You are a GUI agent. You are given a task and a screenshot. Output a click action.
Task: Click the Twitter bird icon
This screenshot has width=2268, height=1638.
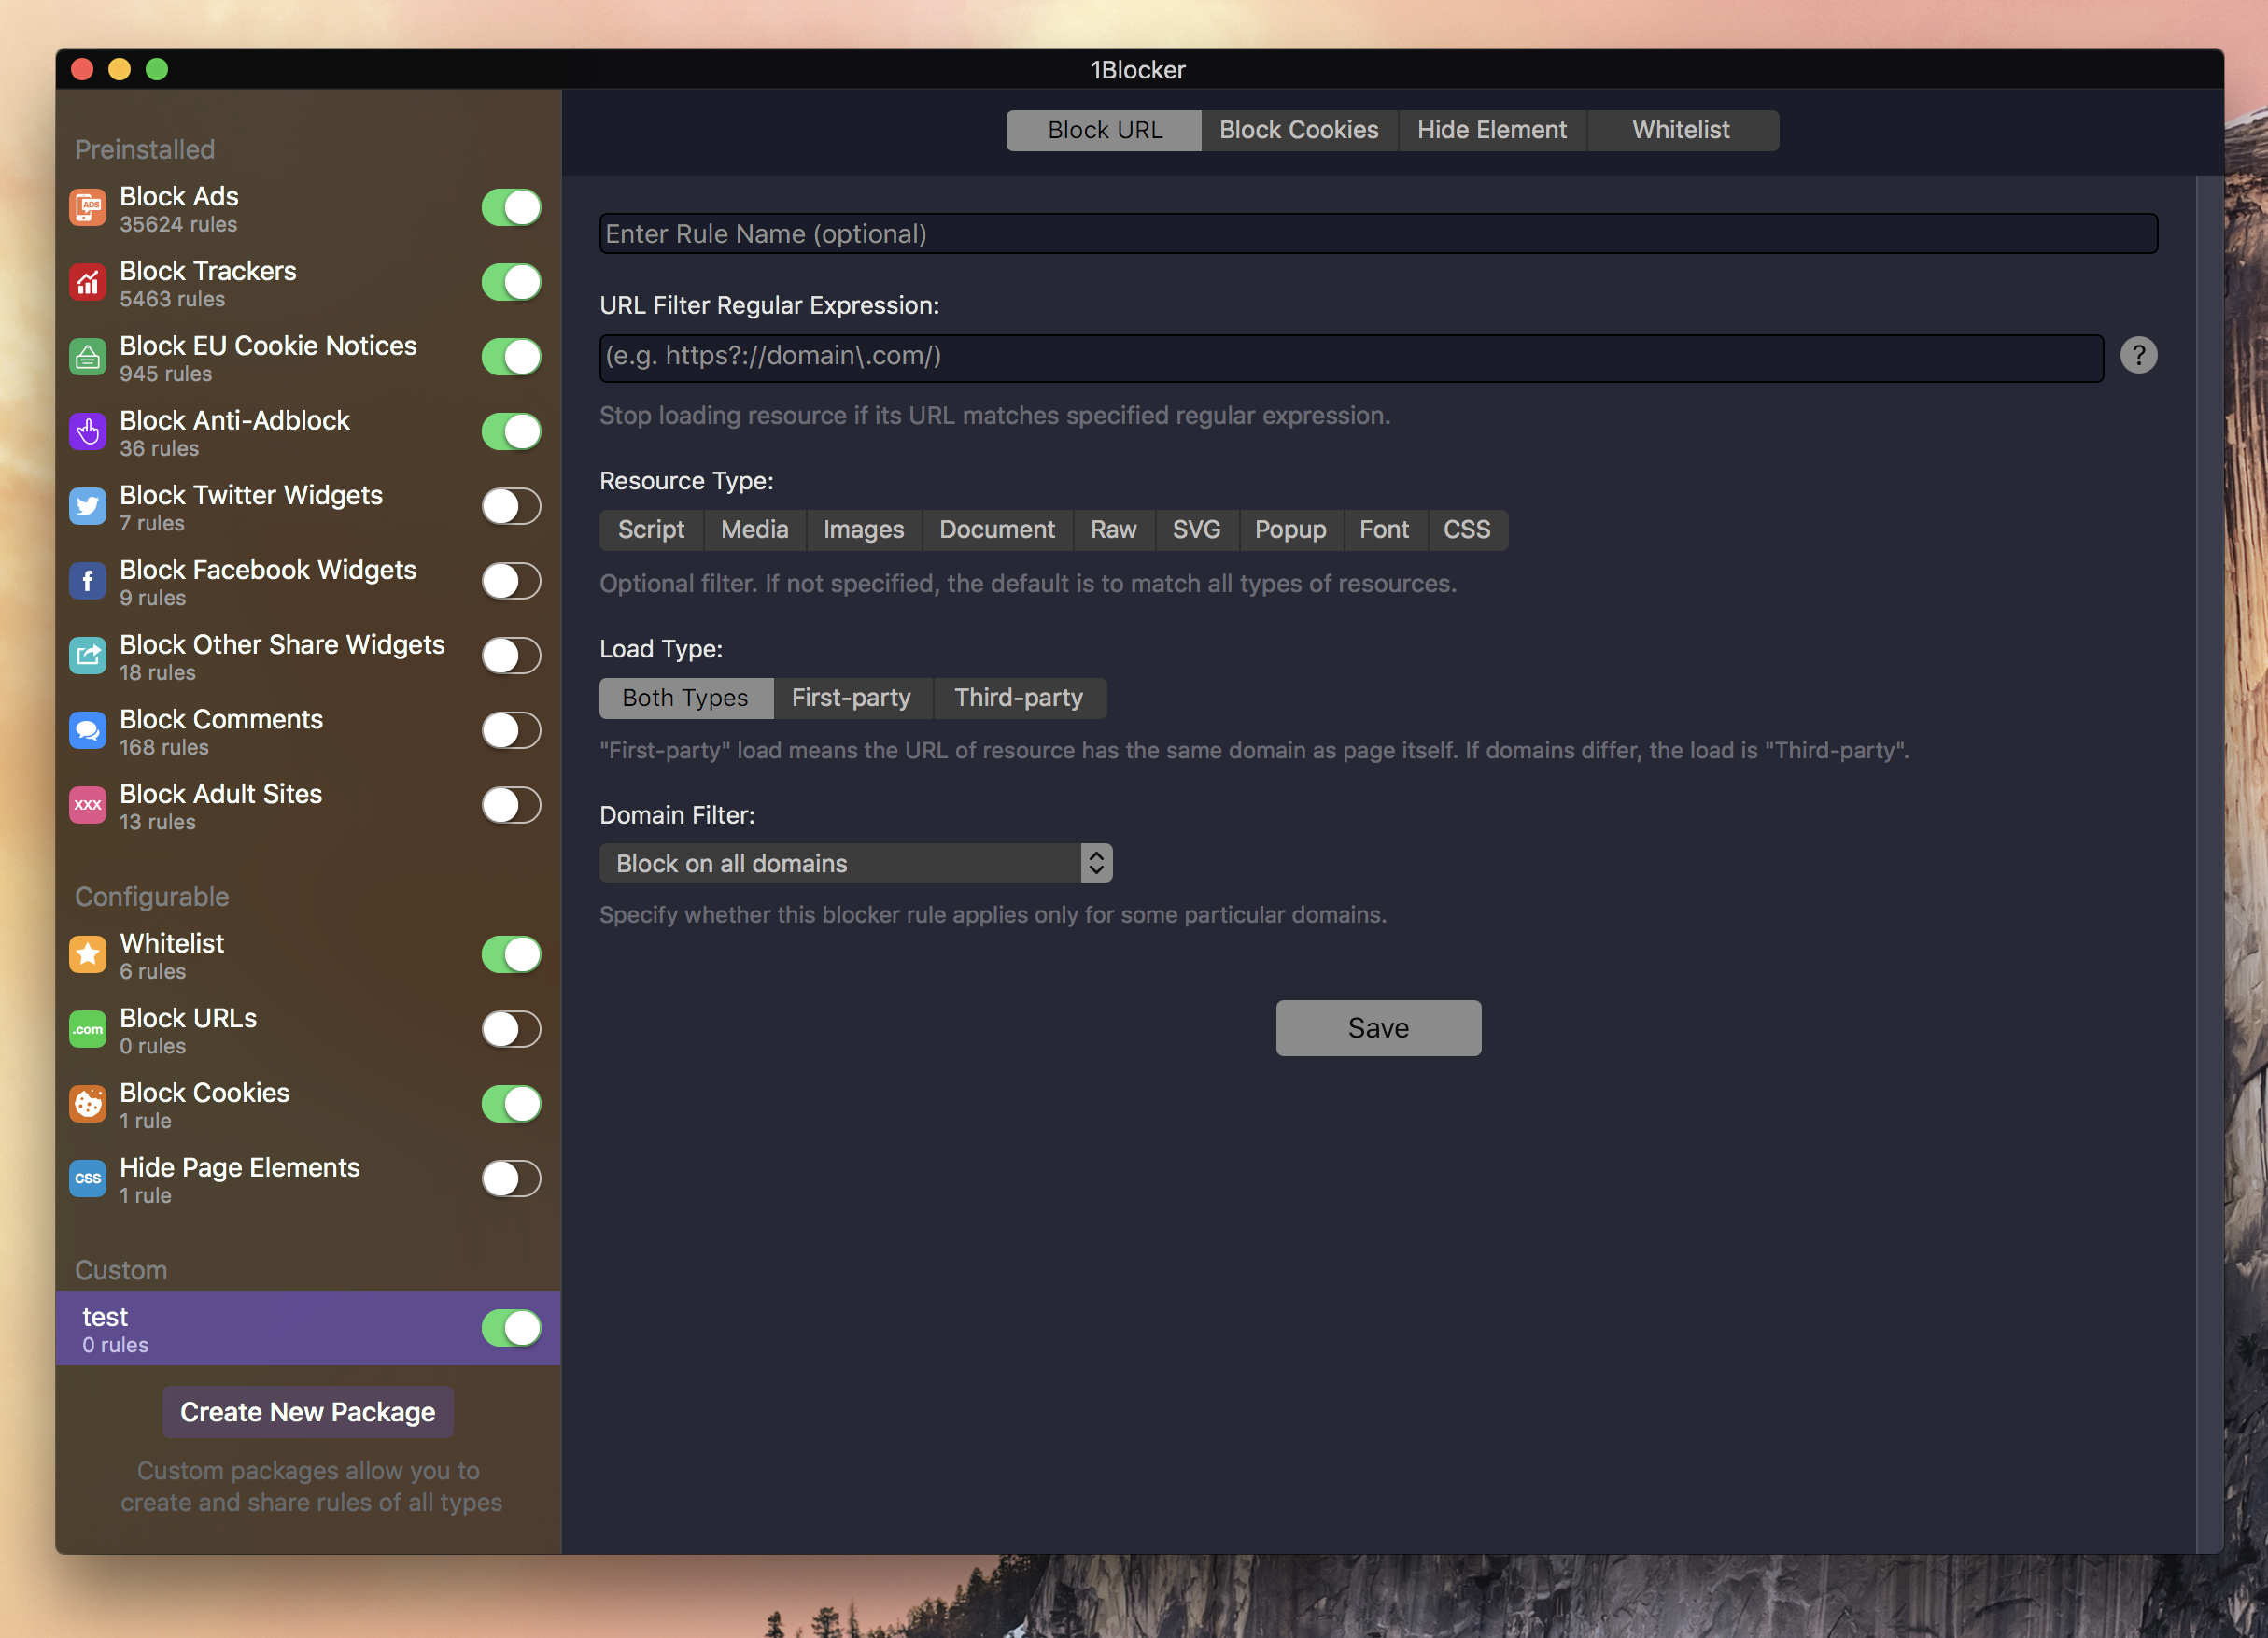88,507
